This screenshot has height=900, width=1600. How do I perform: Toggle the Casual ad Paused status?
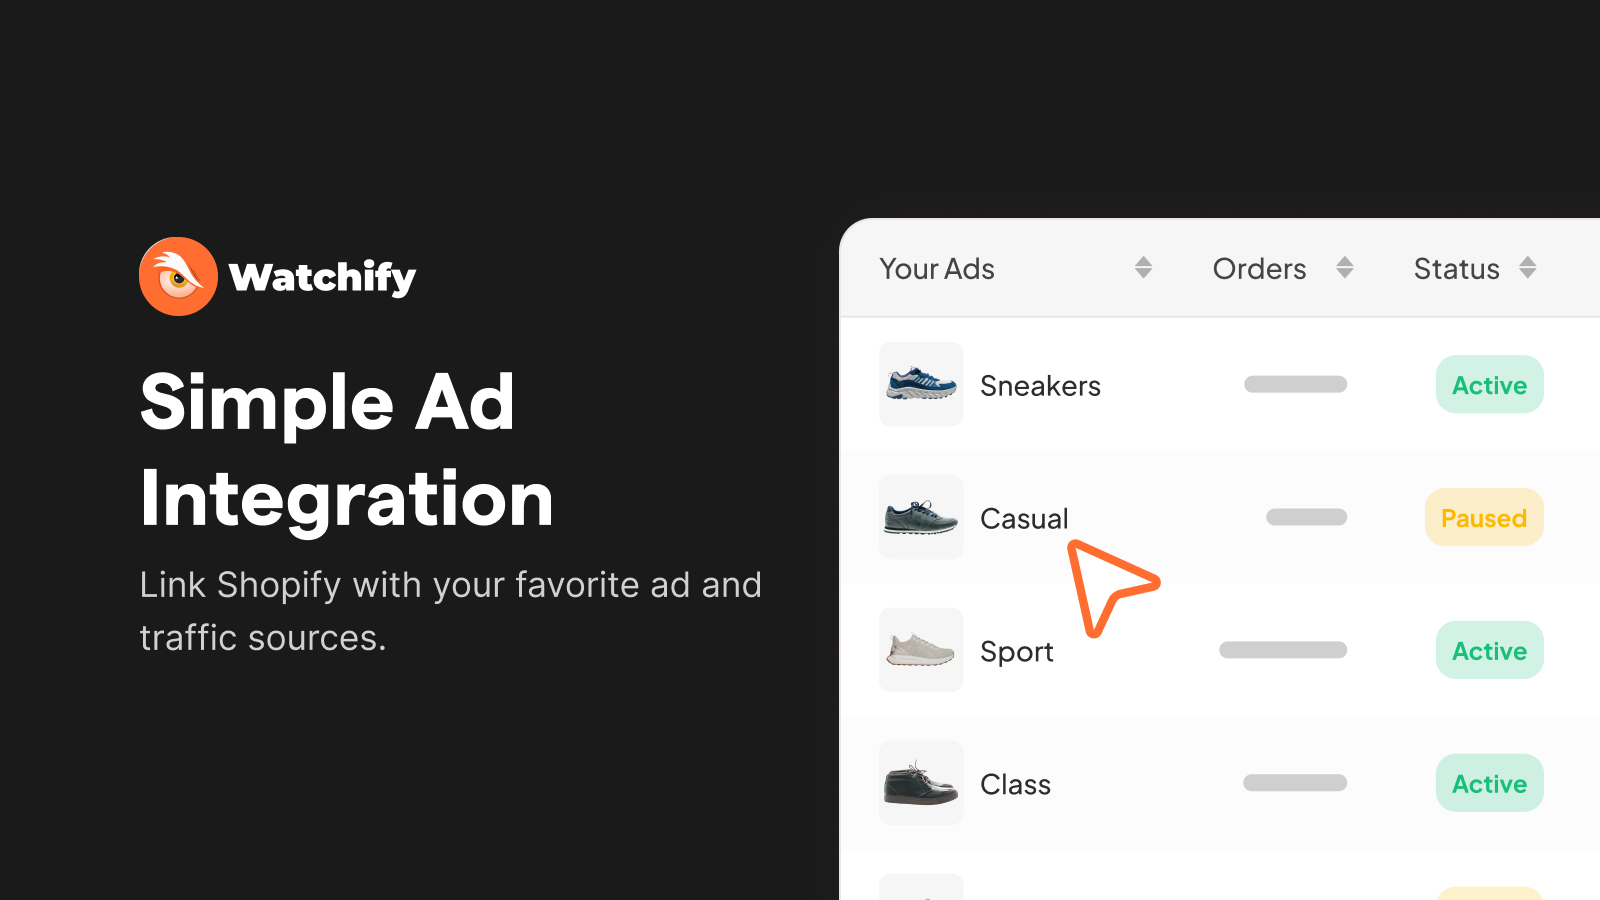pos(1484,517)
